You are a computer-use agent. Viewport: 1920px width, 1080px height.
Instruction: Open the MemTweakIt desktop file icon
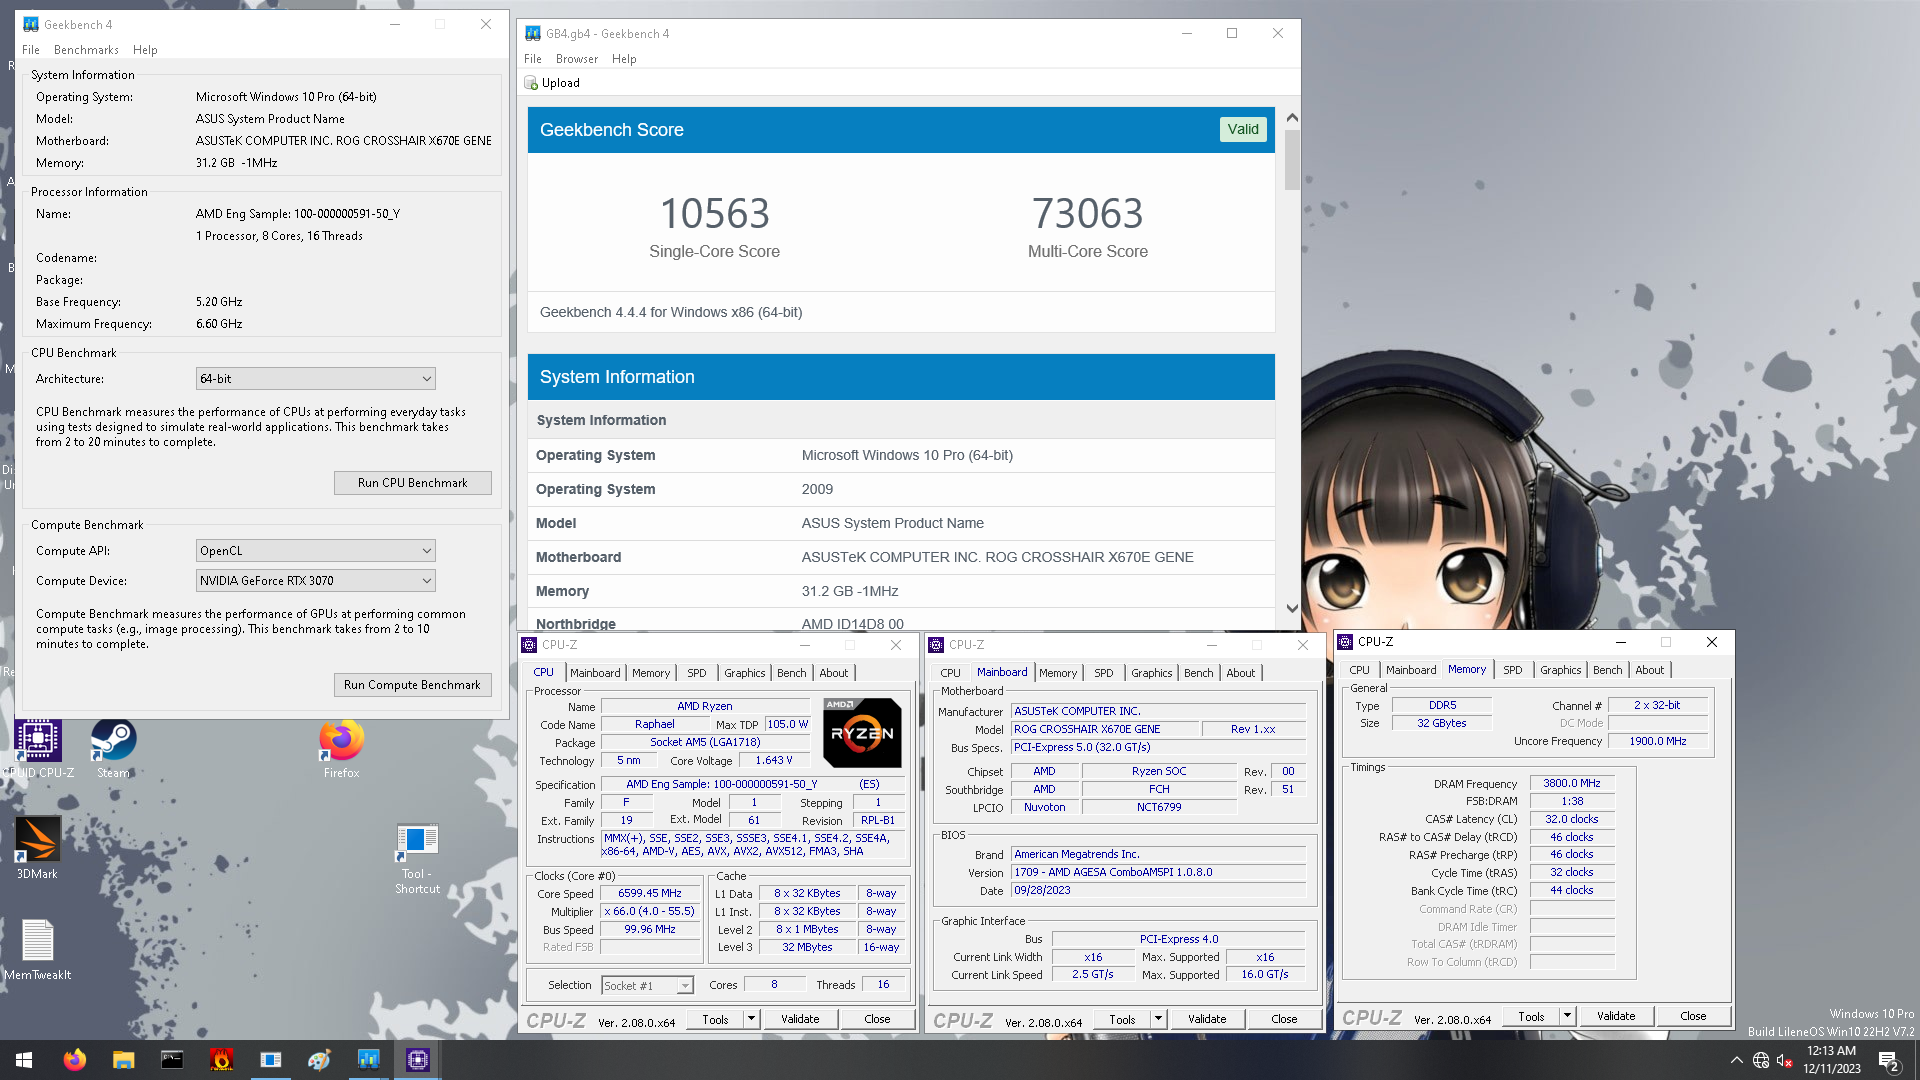(37, 950)
